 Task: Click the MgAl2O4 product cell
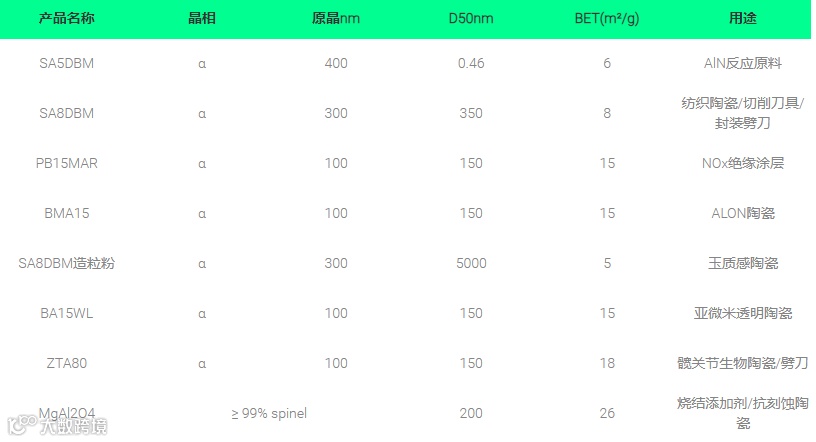coord(67,413)
